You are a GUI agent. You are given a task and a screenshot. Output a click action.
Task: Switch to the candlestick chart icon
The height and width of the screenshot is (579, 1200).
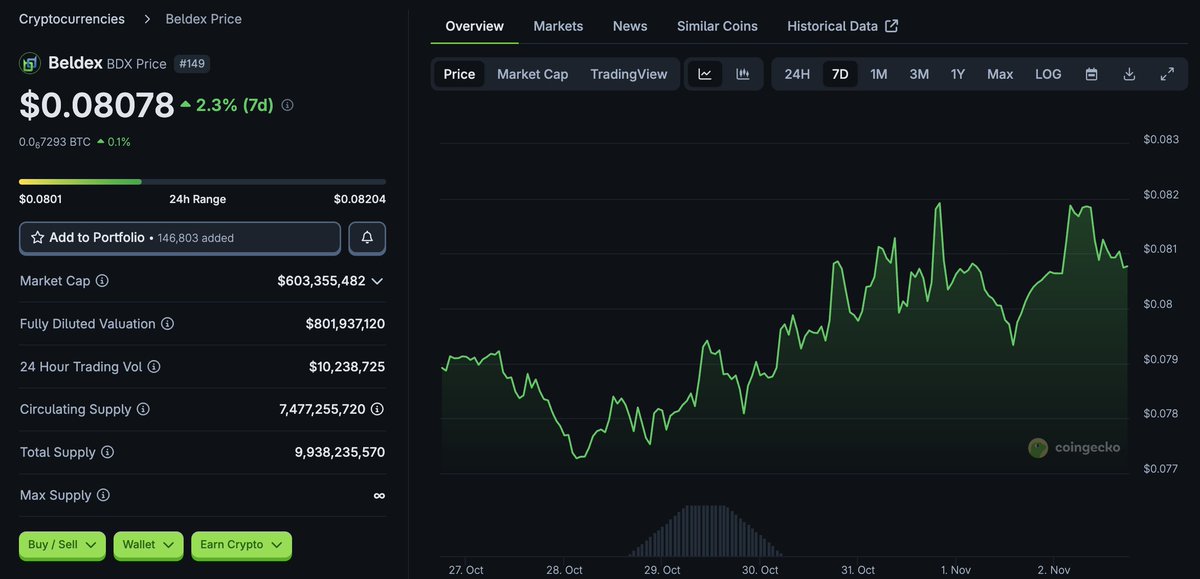[x=743, y=74]
